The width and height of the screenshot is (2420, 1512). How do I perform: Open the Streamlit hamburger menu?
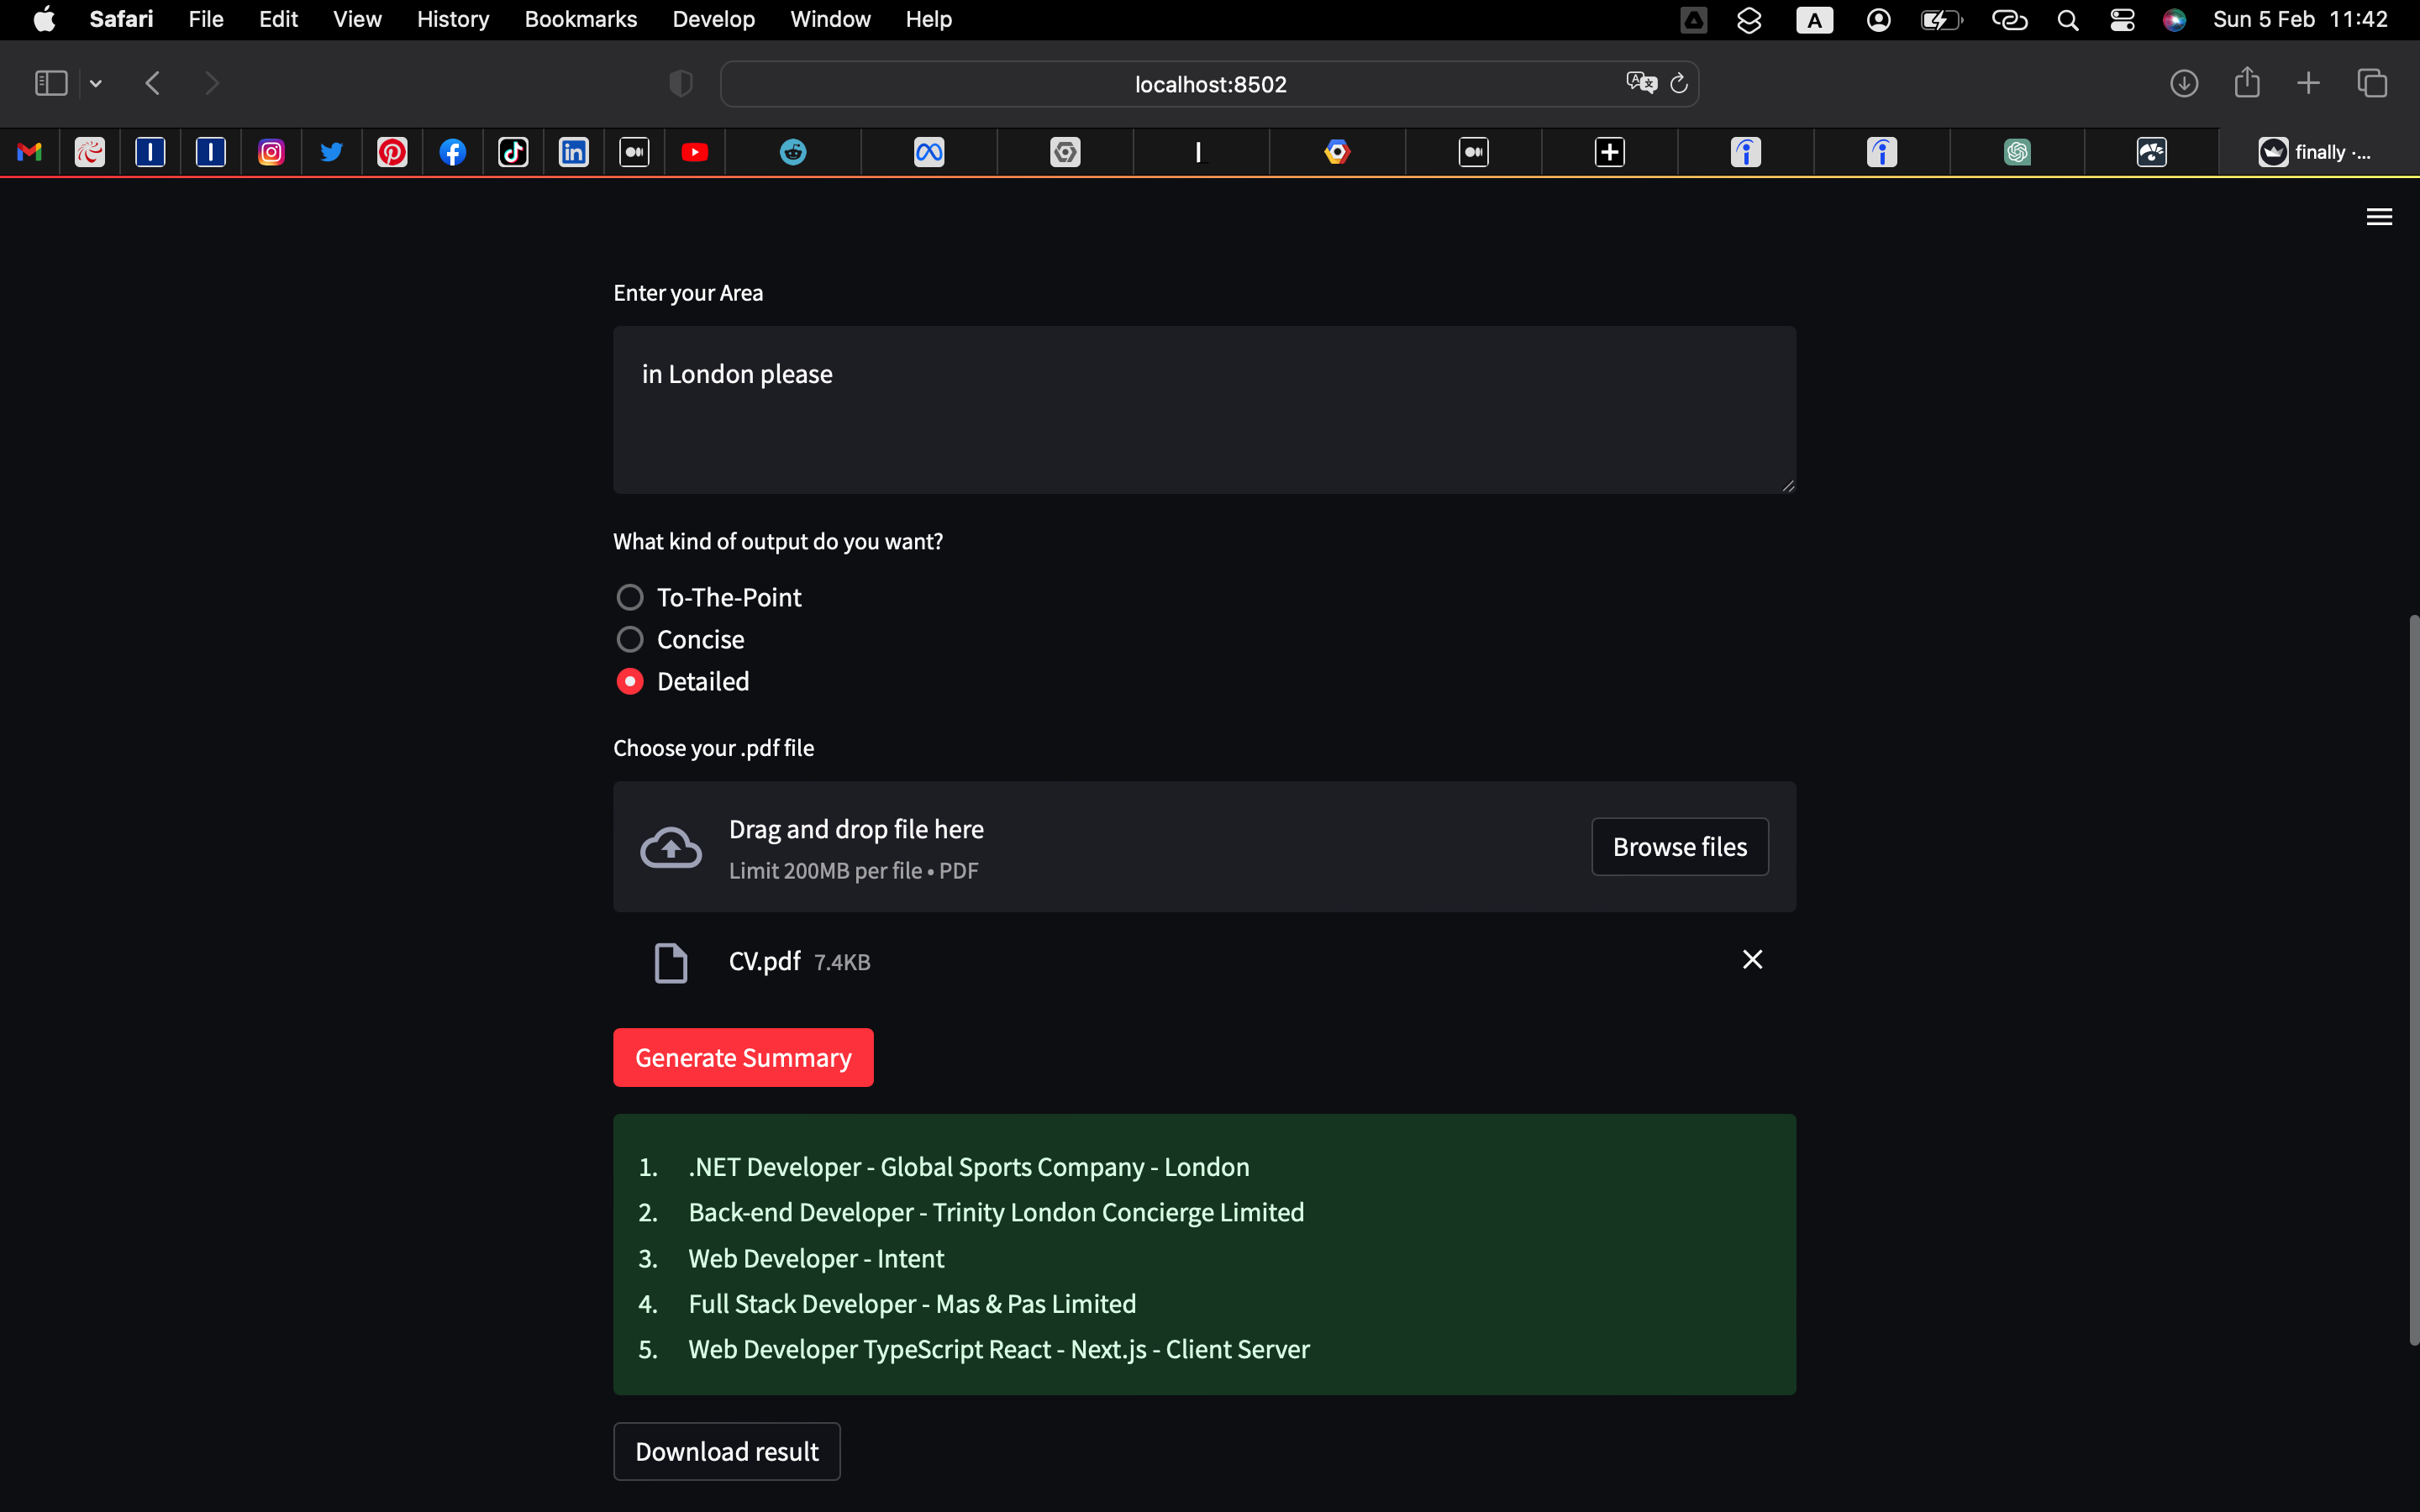coord(2379,217)
